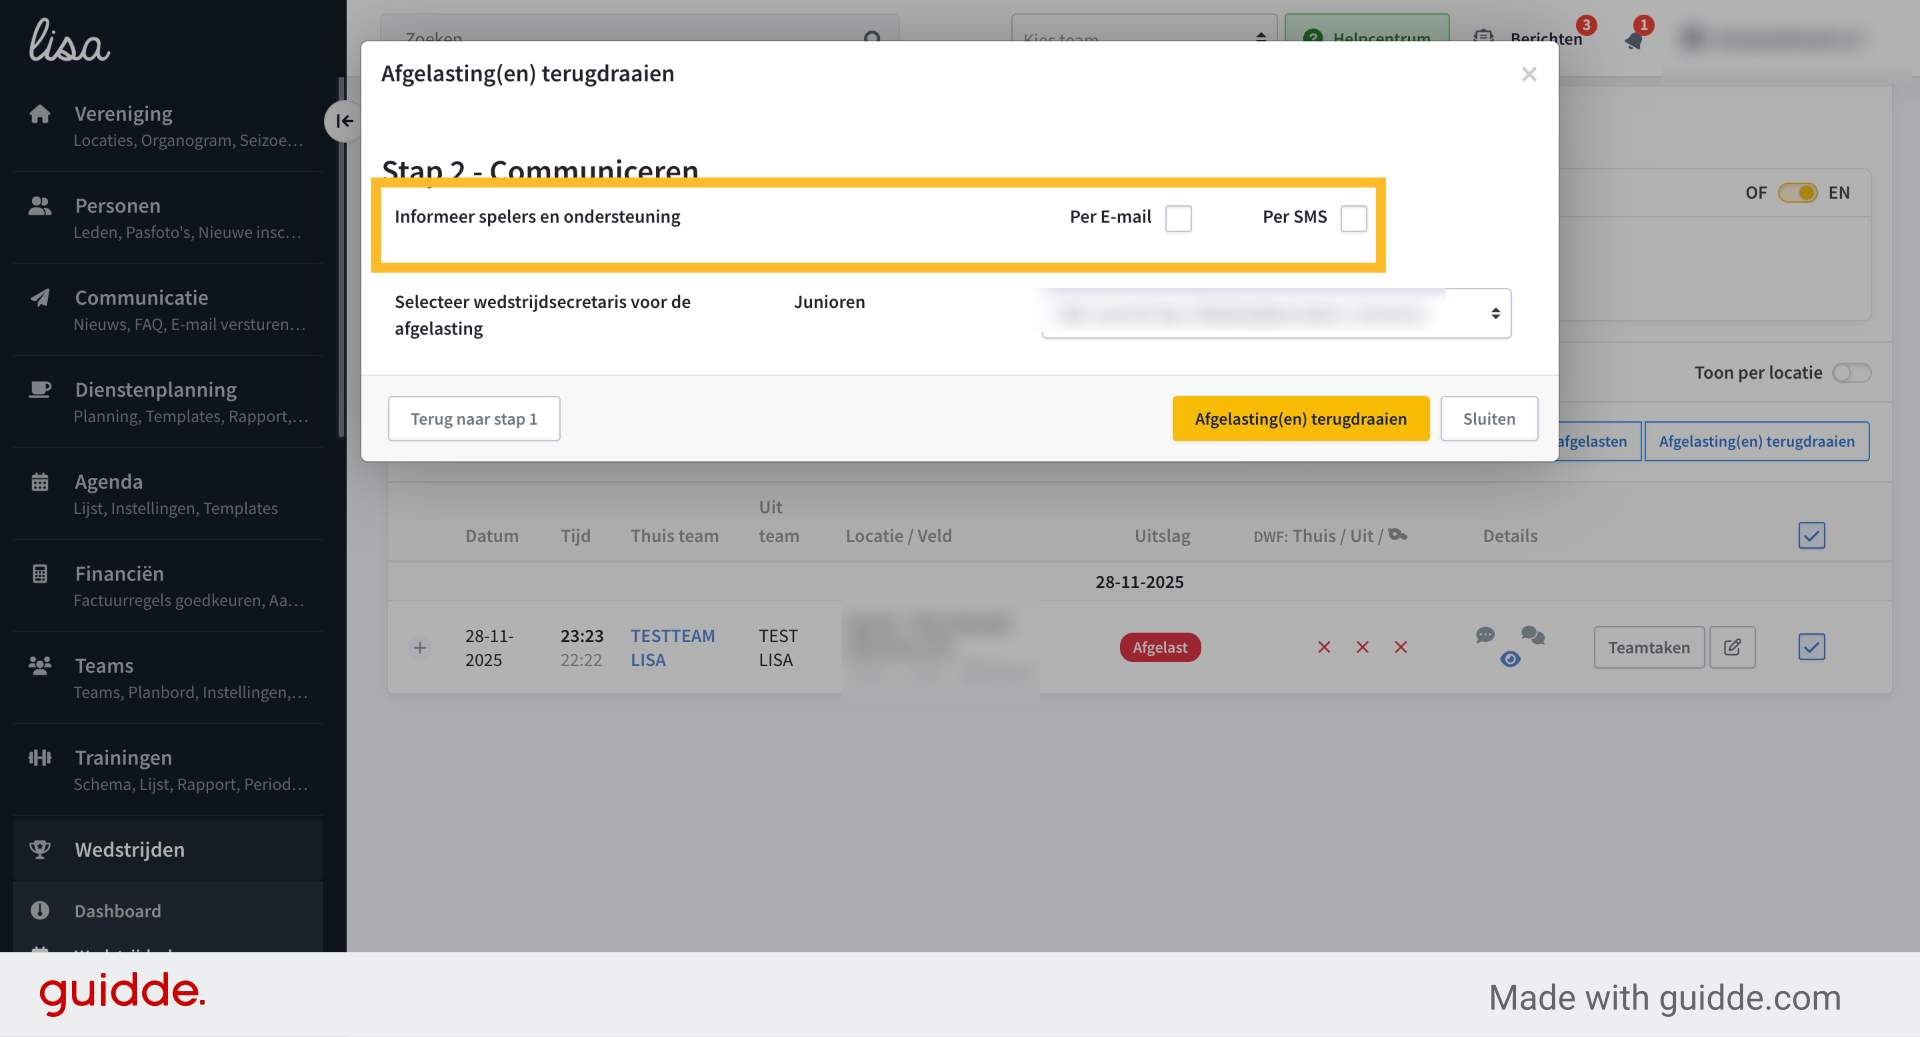The image size is (1920, 1037).
Task: Click the first red X under DWF Thuis
Action: click(1324, 647)
